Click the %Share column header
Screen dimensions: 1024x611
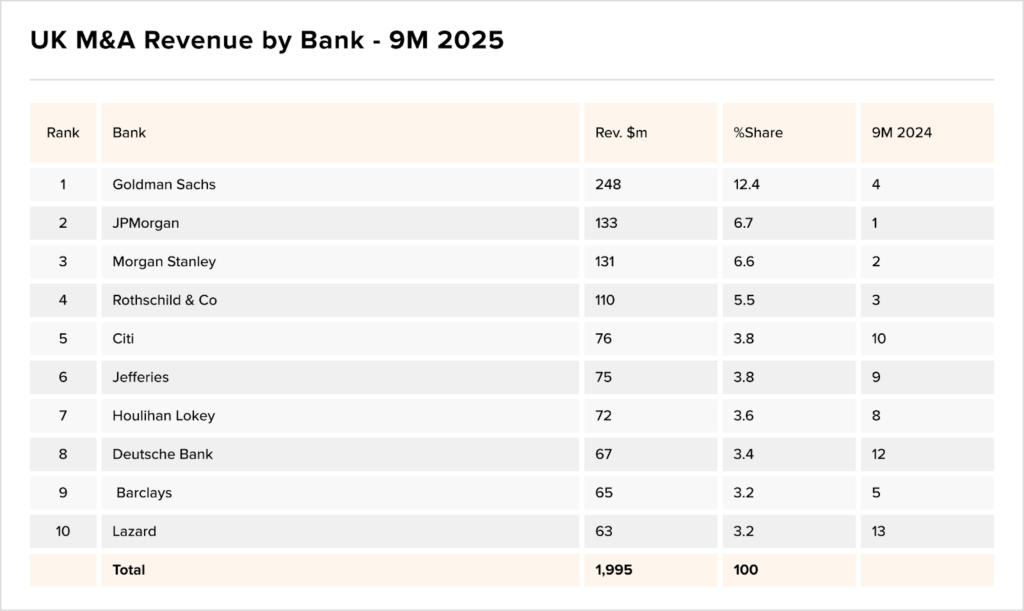[758, 133]
